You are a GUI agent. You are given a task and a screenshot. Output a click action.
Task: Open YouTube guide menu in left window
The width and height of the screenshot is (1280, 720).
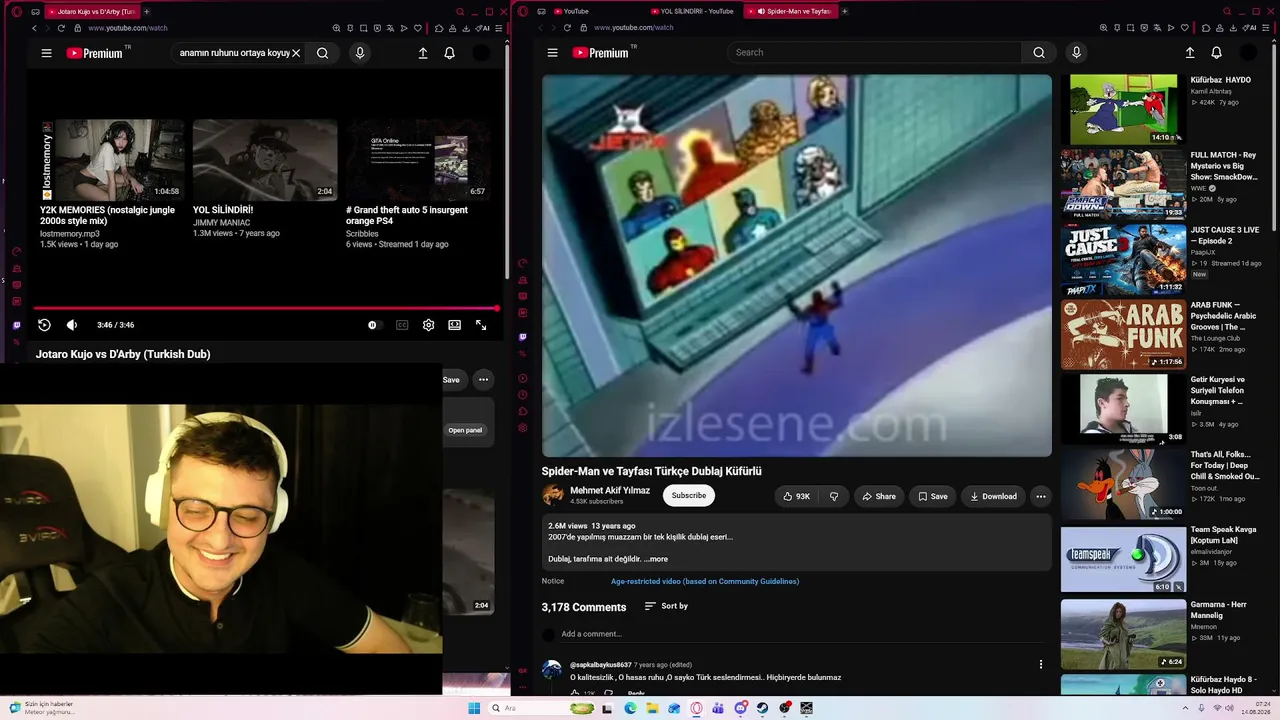tap(46, 53)
